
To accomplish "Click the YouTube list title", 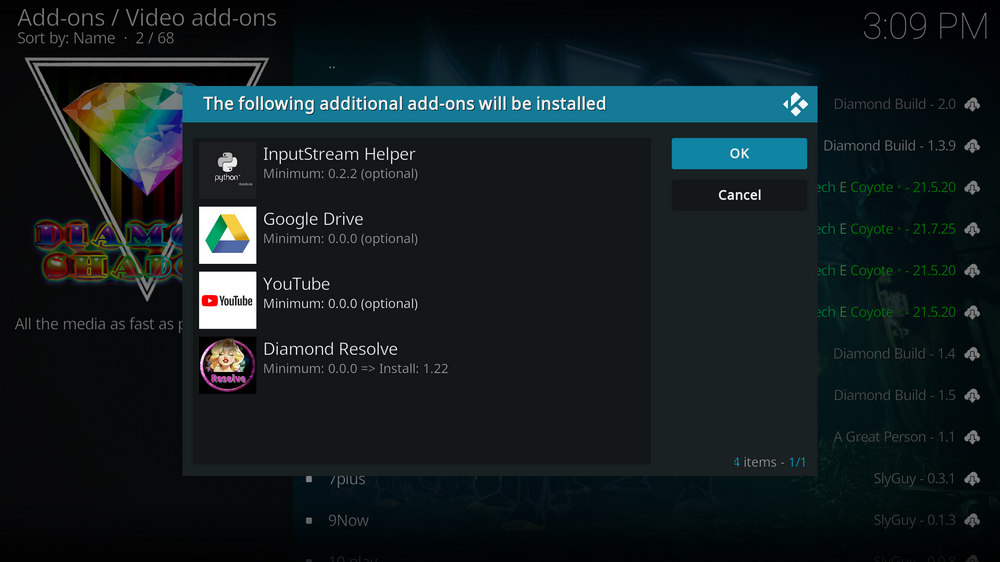I will click(x=297, y=284).
